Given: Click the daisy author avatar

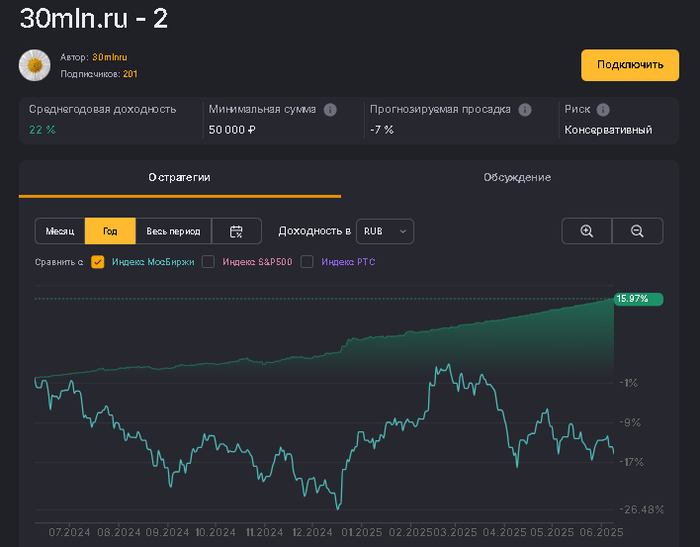Looking at the screenshot, I should pos(35,65).
